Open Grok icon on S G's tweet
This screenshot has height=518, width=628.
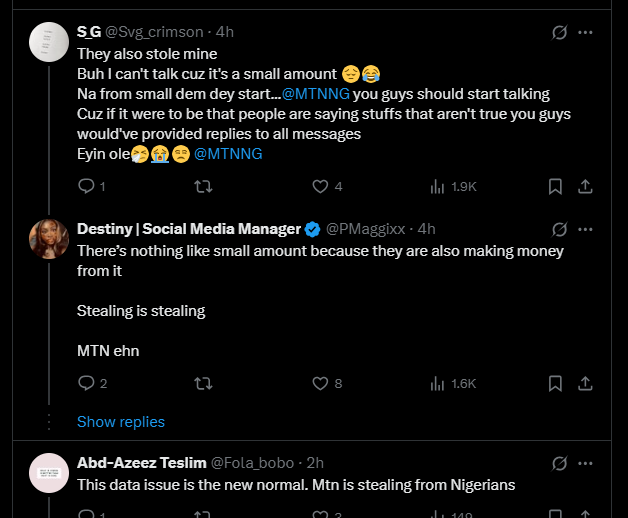pyautogui.click(x=560, y=33)
